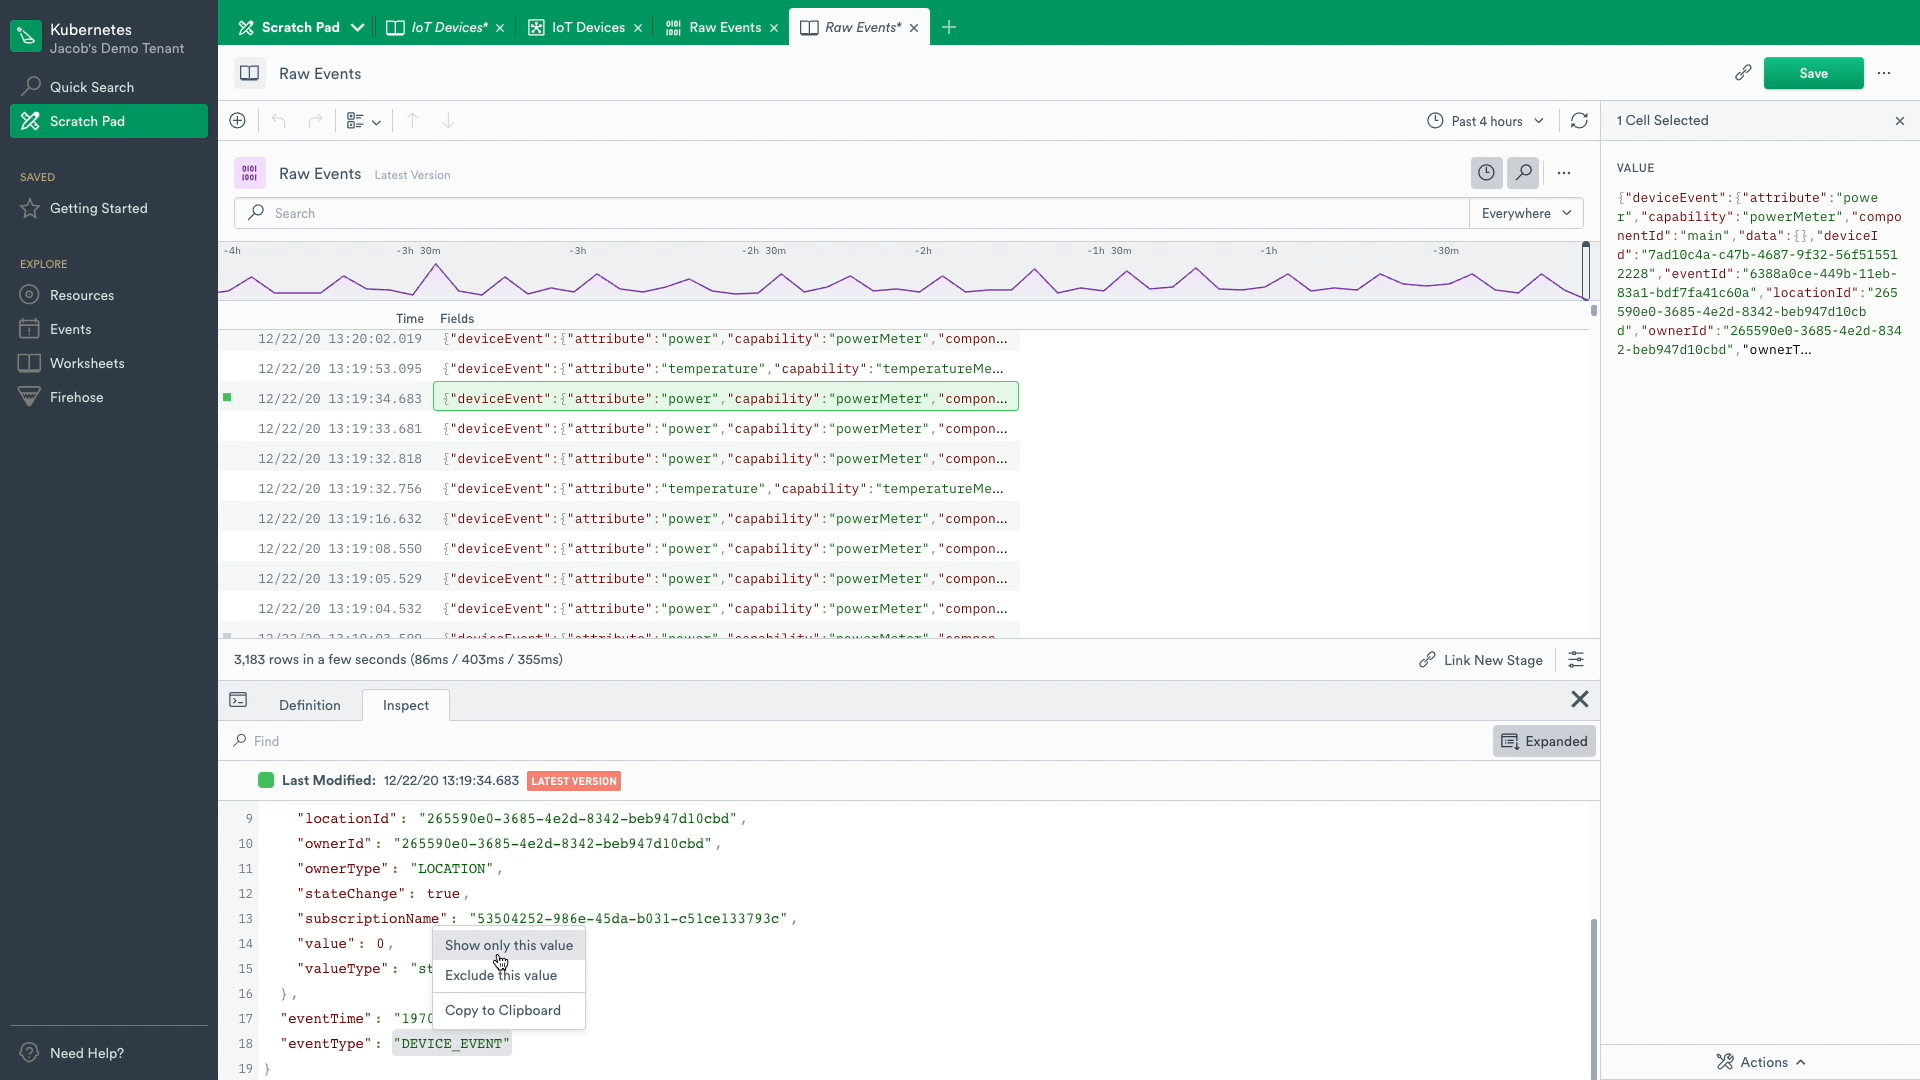Toggle Expanded view button

[1544, 741]
